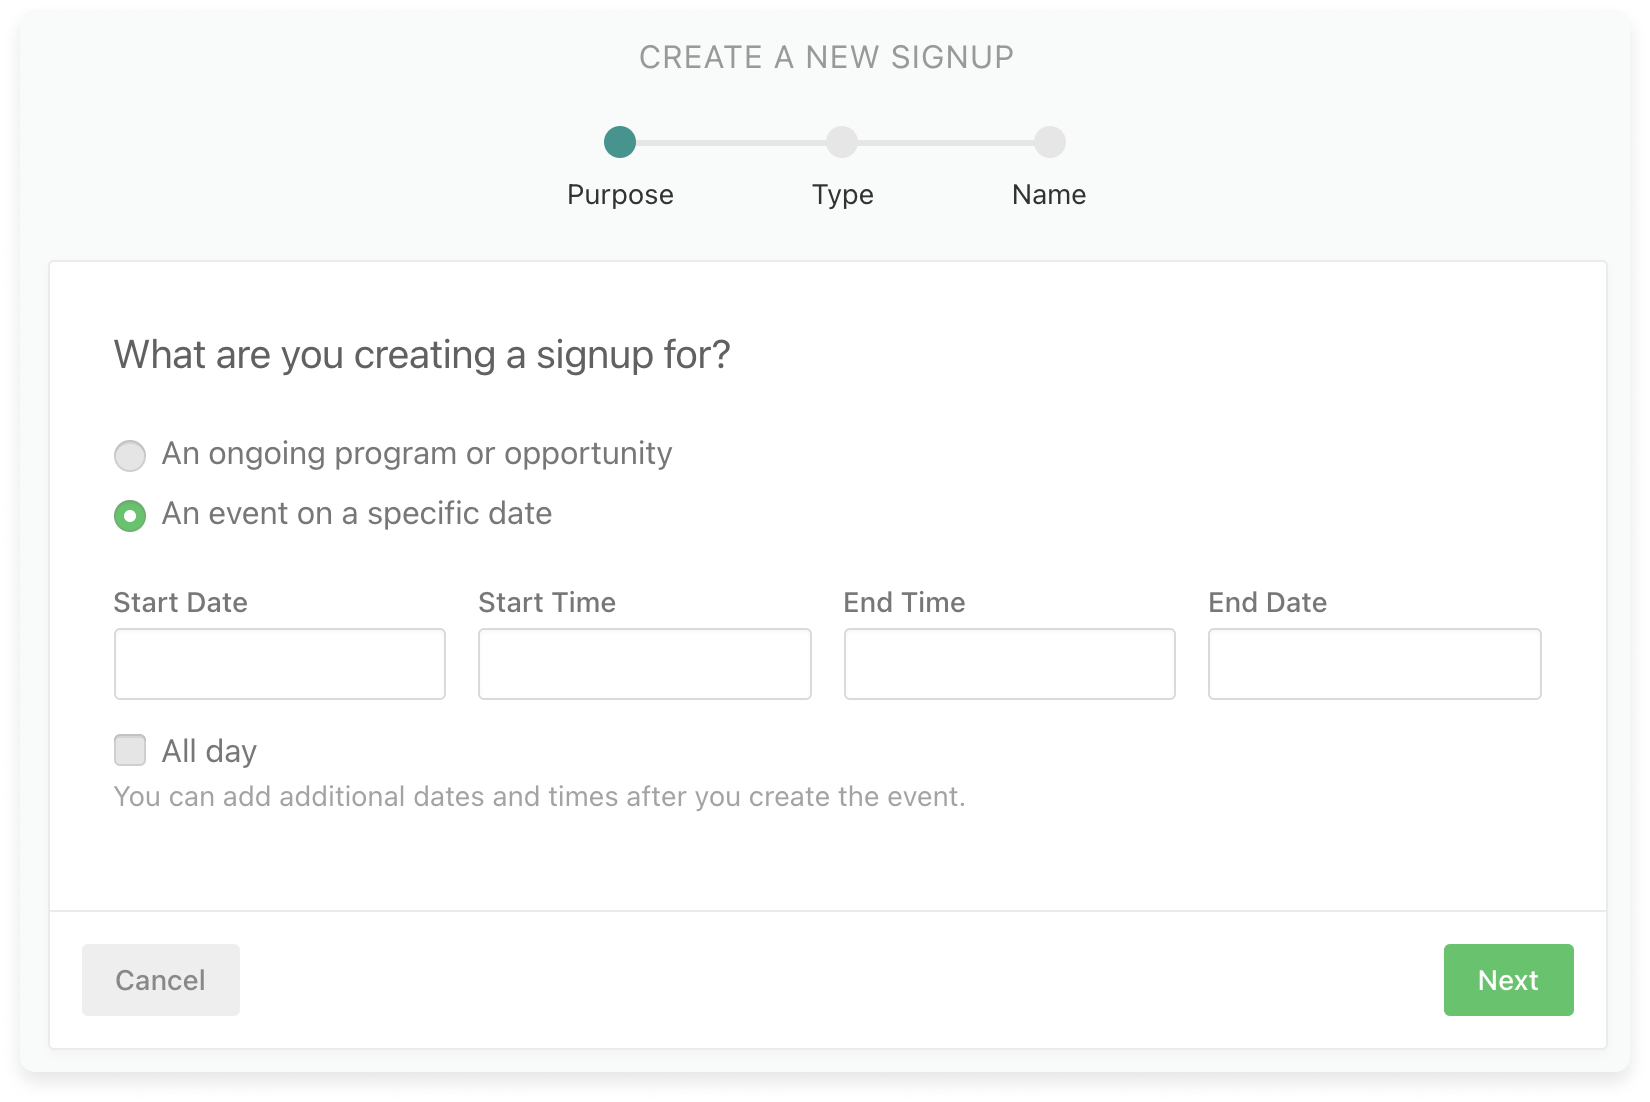
Task: Click the "An event on a specific date" text
Action: point(357,514)
